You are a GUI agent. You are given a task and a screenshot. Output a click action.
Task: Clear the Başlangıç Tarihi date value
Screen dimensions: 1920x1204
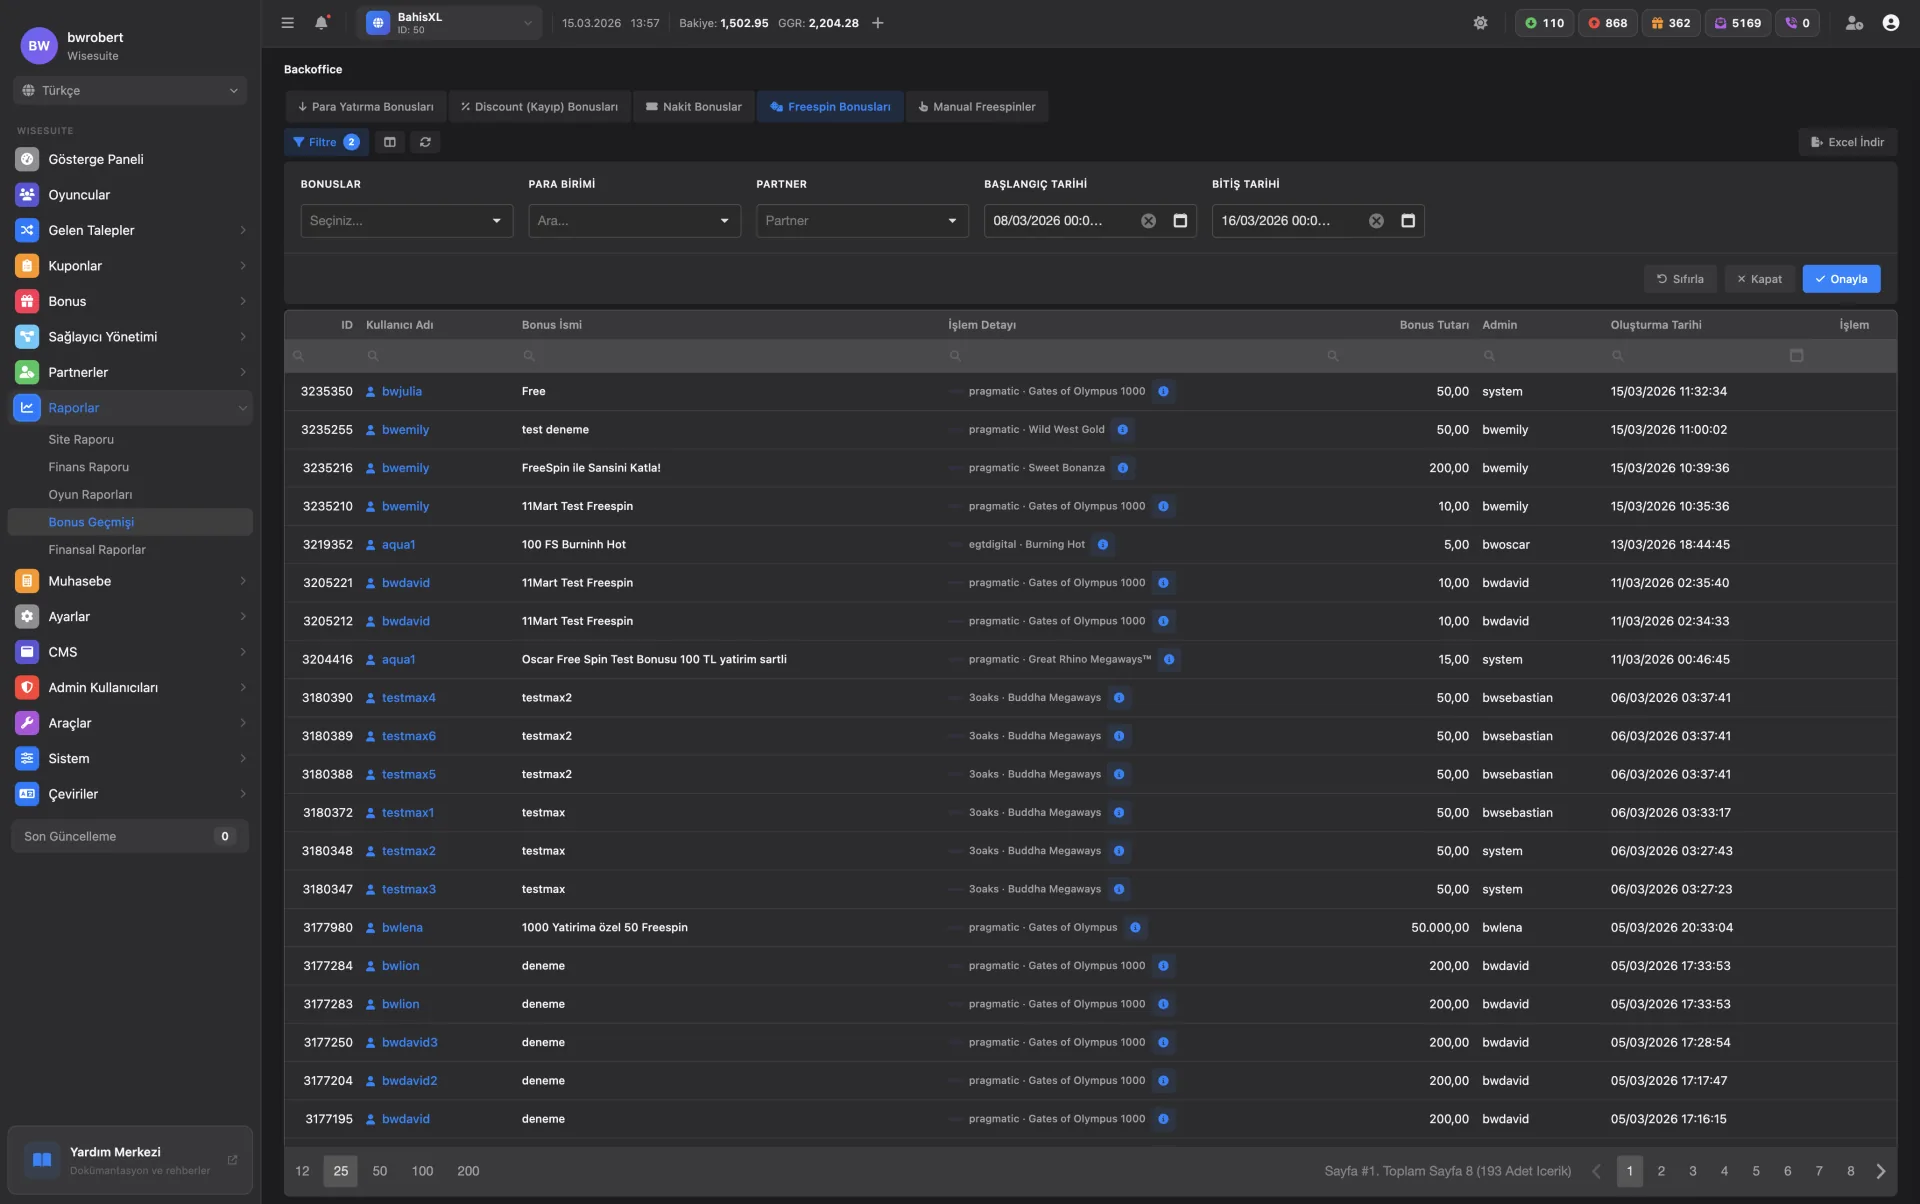[x=1148, y=221]
